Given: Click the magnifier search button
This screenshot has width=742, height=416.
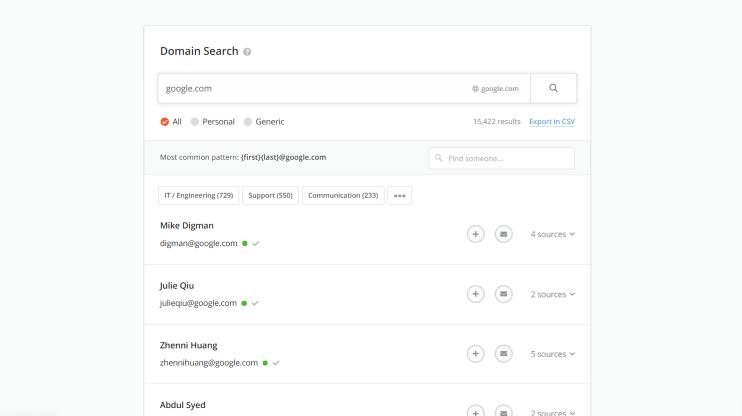Looking at the screenshot, I should 553,88.
